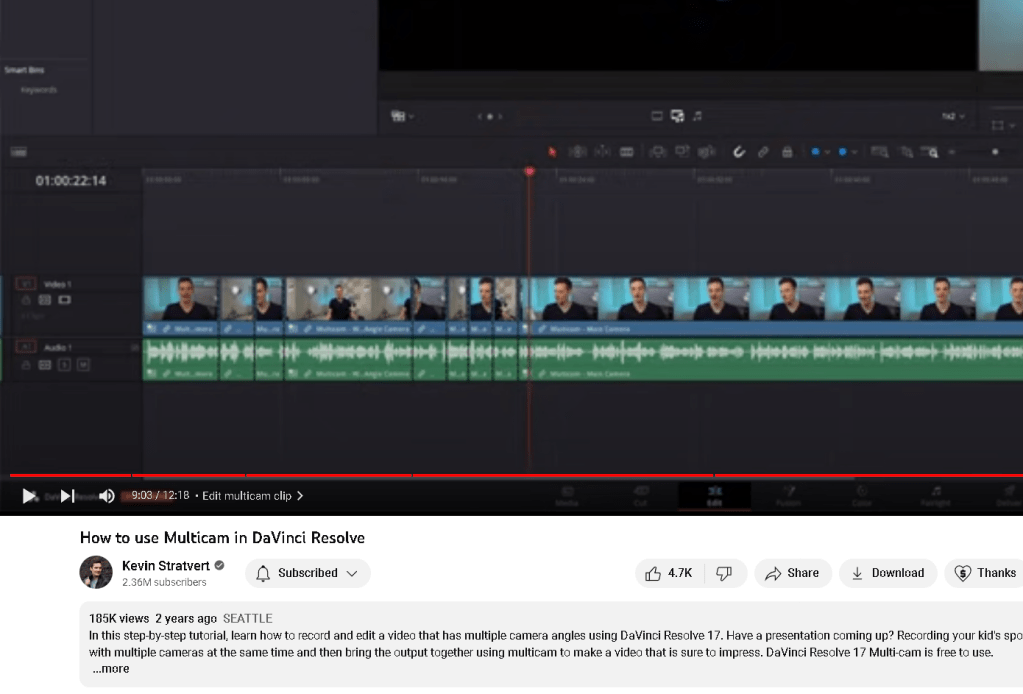The image size is (1023, 694).
Task: Click the Overwrite Clip toolbar icon
Action: coord(682,151)
